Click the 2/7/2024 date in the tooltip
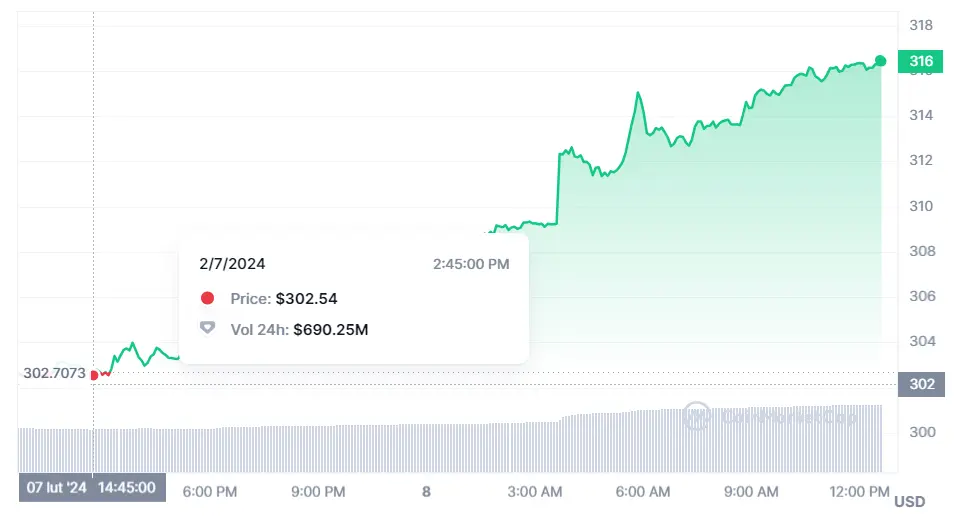Image resolution: width=954 pixels, height=530 pixels. pos(233,264)
